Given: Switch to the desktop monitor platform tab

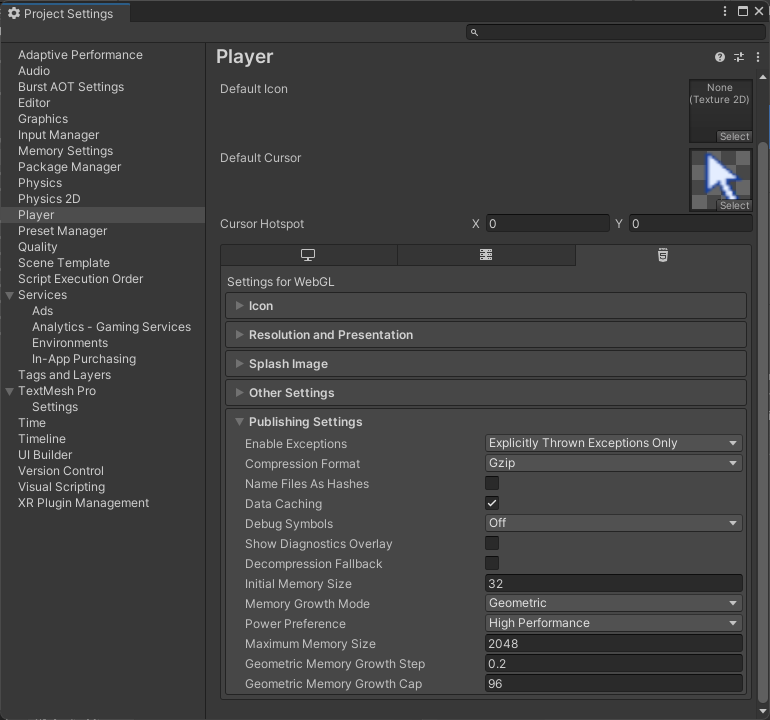Looking at the screenshot, I should pos(308,255).
